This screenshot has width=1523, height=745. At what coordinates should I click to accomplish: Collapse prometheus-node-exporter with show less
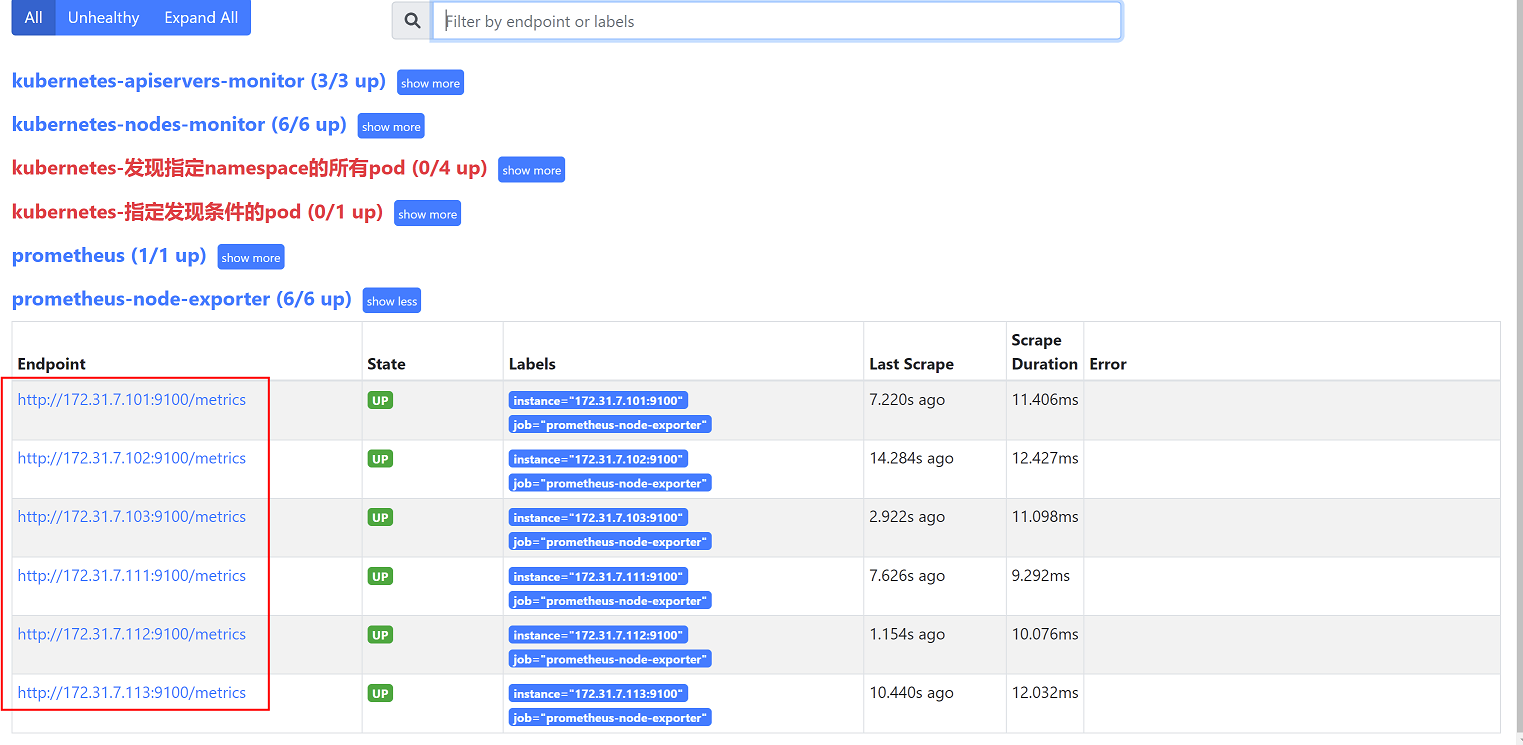click(392, 301)
